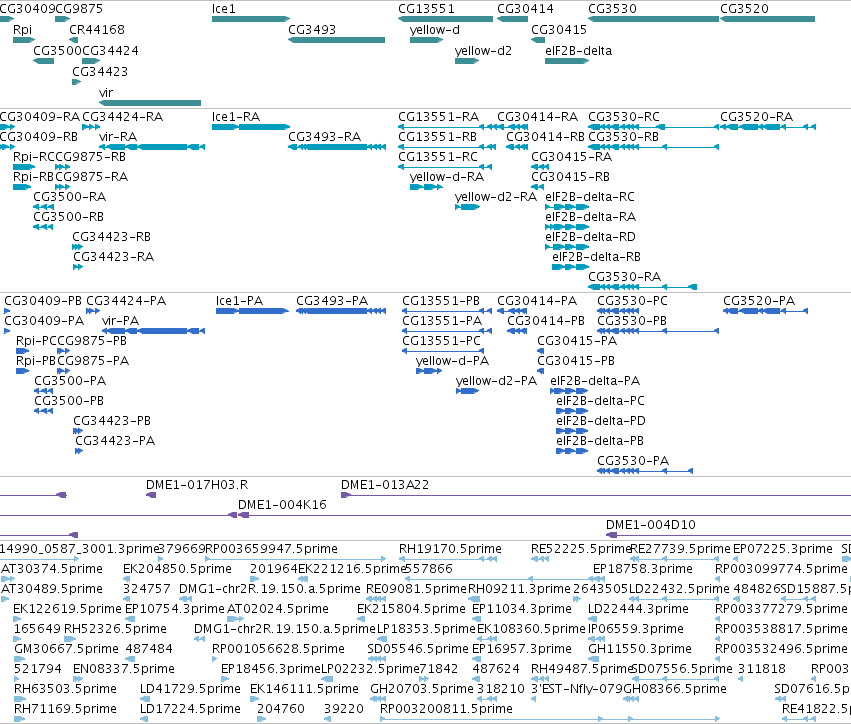Open the CG3530-PA protein label
Viewport: 851px width, 724px height.
point(633,461)
